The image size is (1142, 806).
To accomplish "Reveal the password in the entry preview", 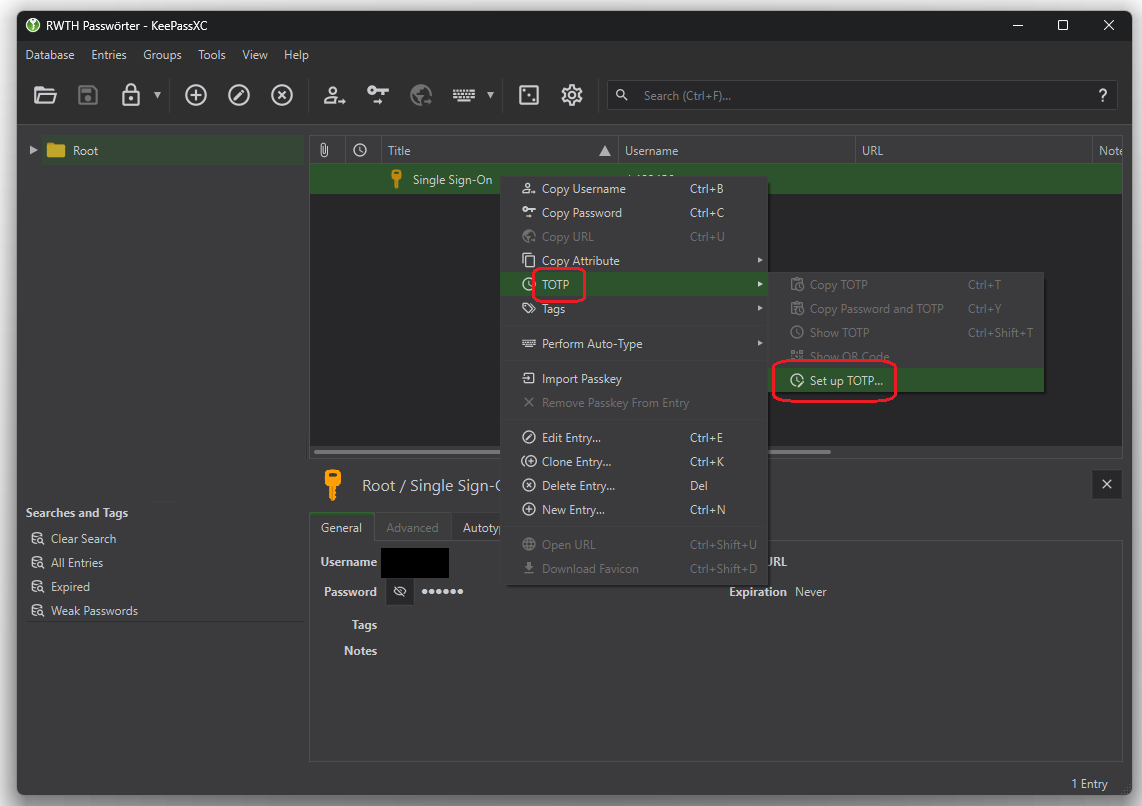I will (x=399, y=591).
